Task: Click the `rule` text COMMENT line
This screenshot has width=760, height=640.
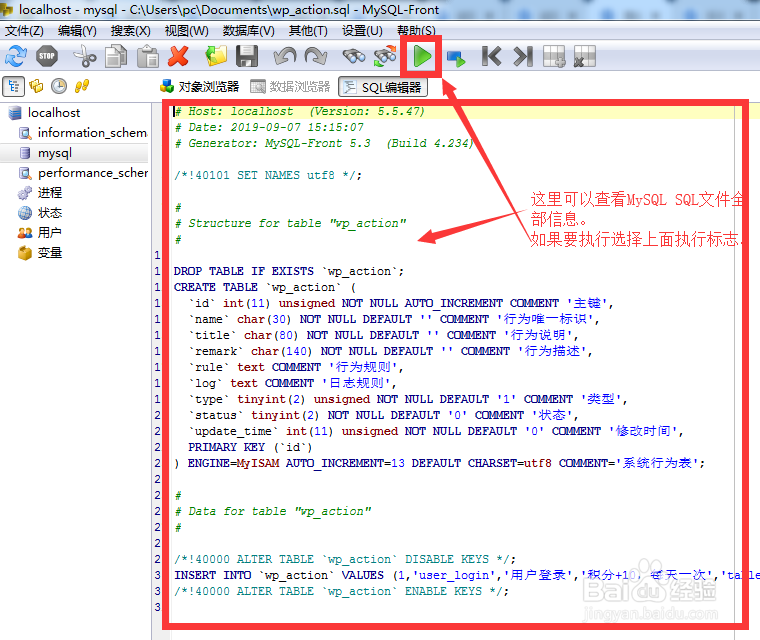Action: pyautogui.click(x=296, y=367)
